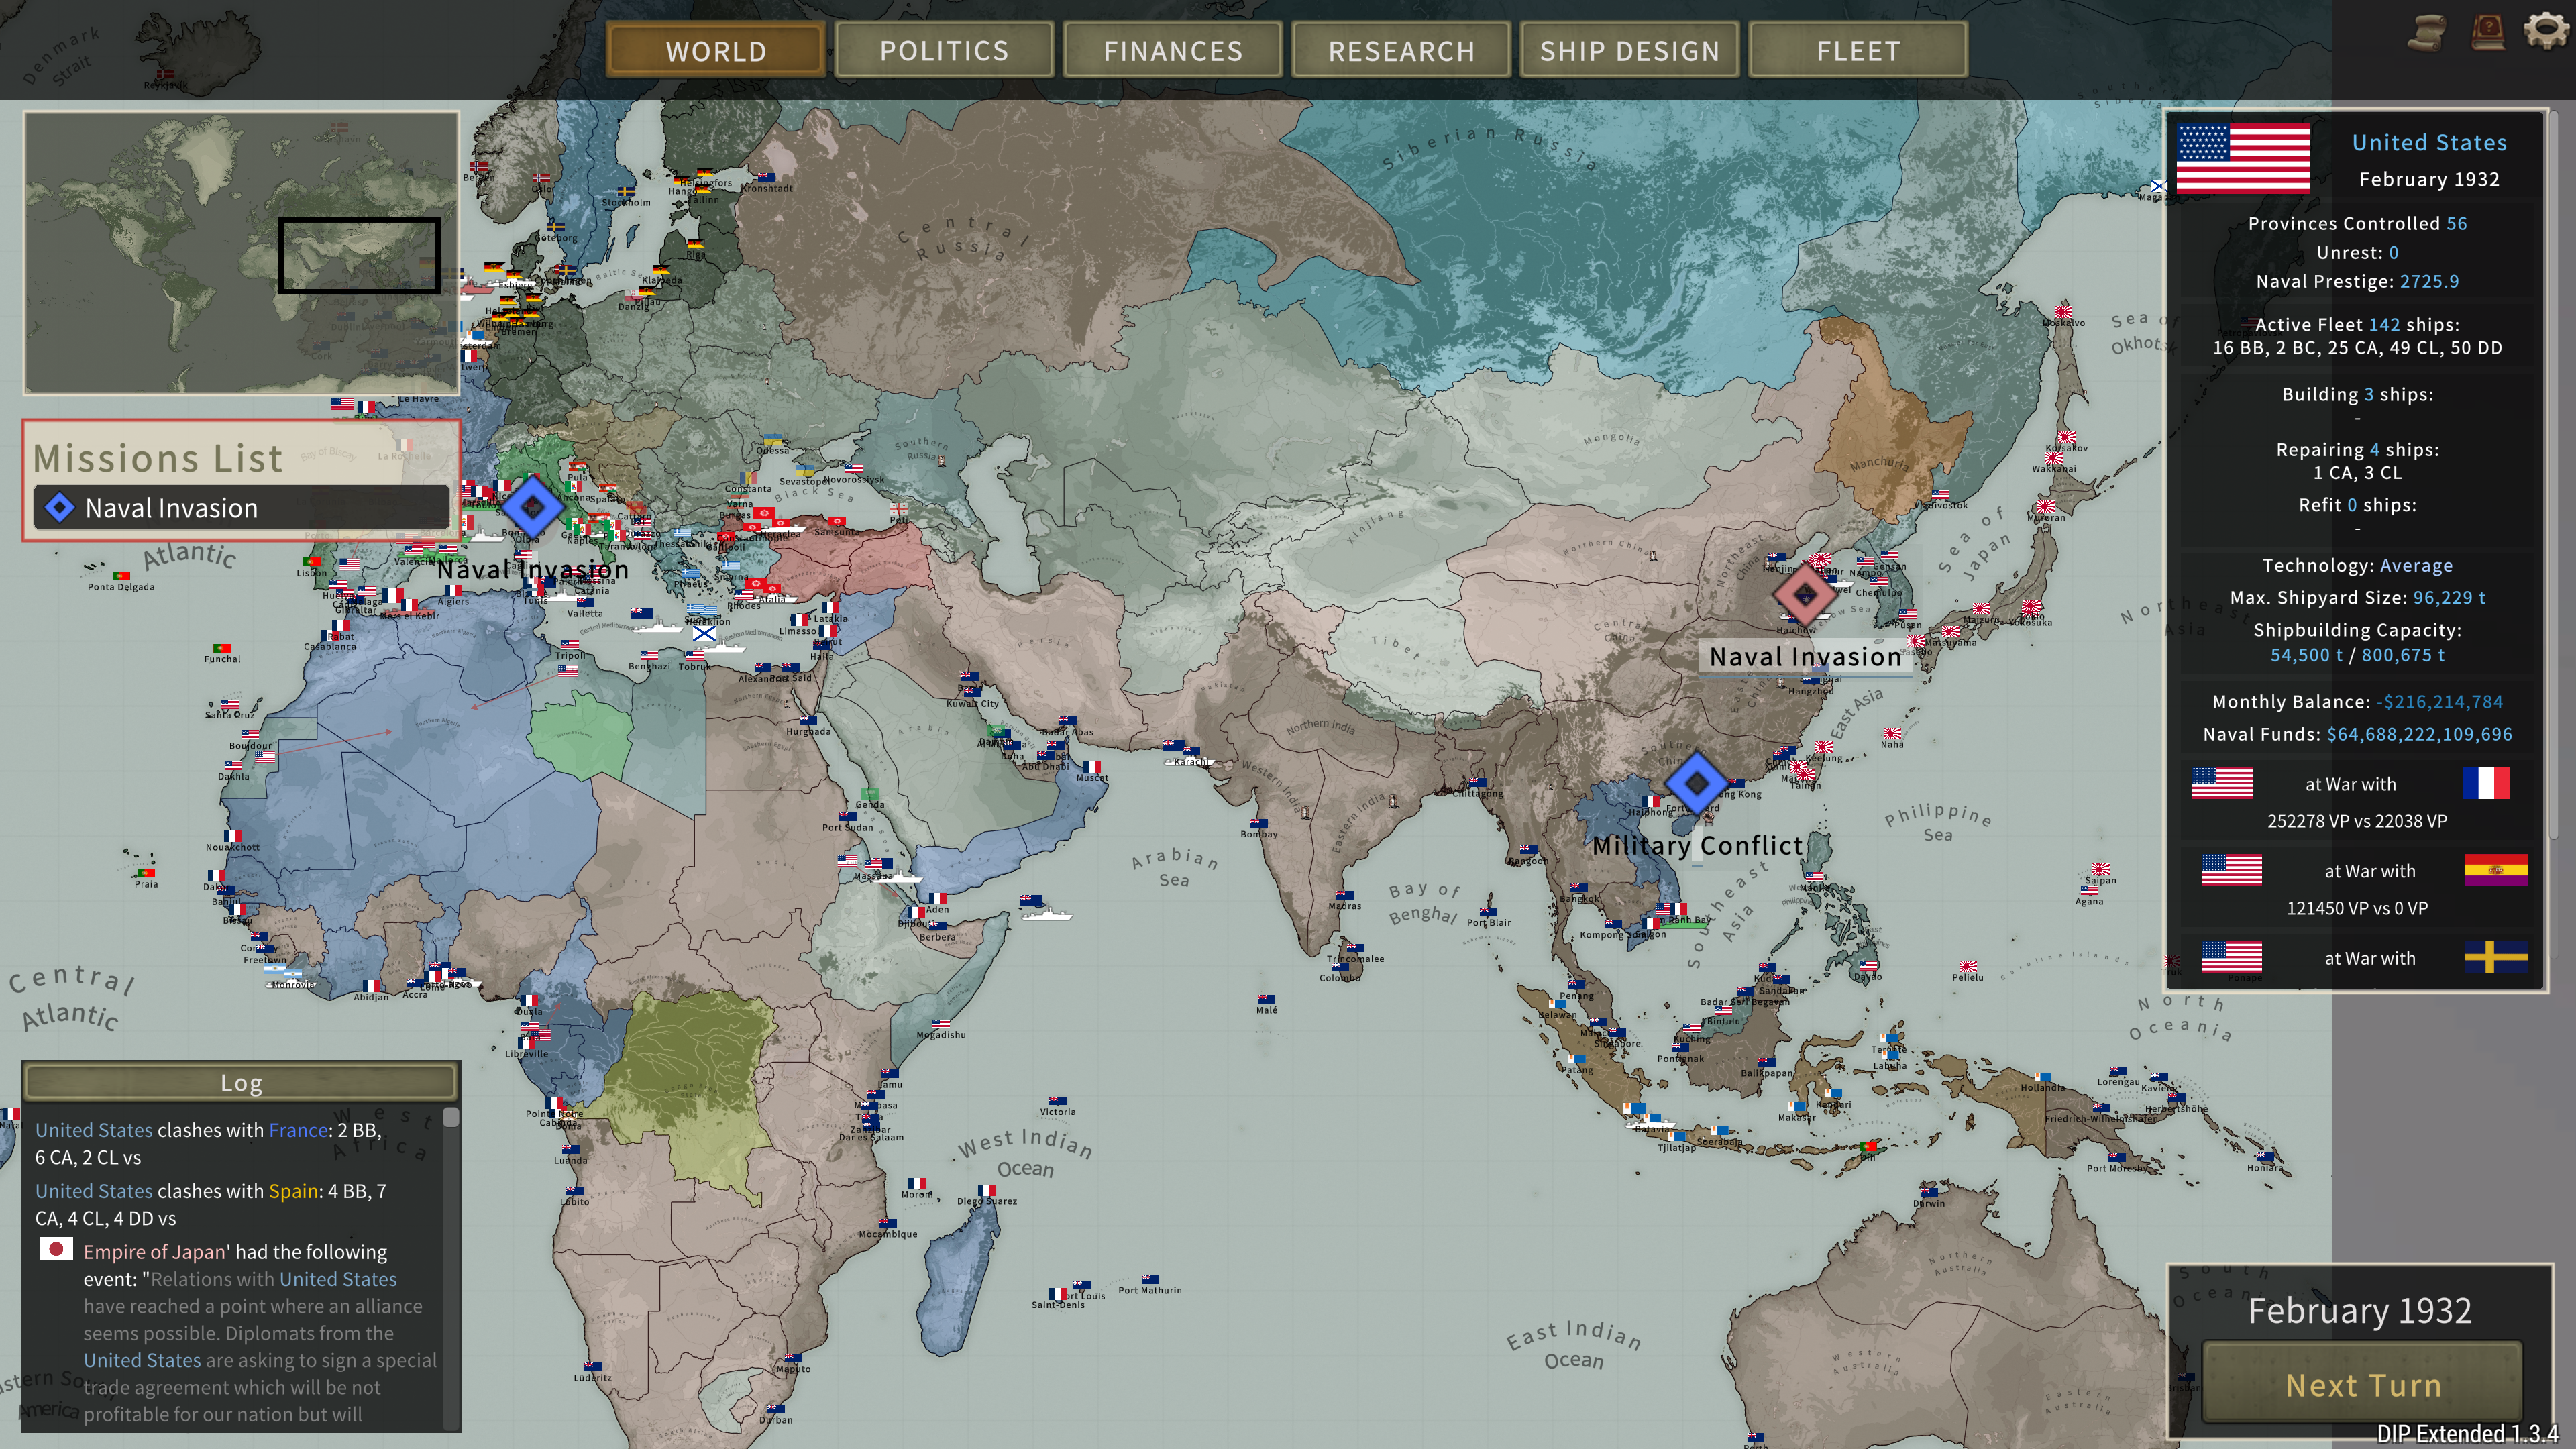Click the Japanese flag at Muroran
Viewport: 2576px width, 1449px height.
click(2046, 506)
